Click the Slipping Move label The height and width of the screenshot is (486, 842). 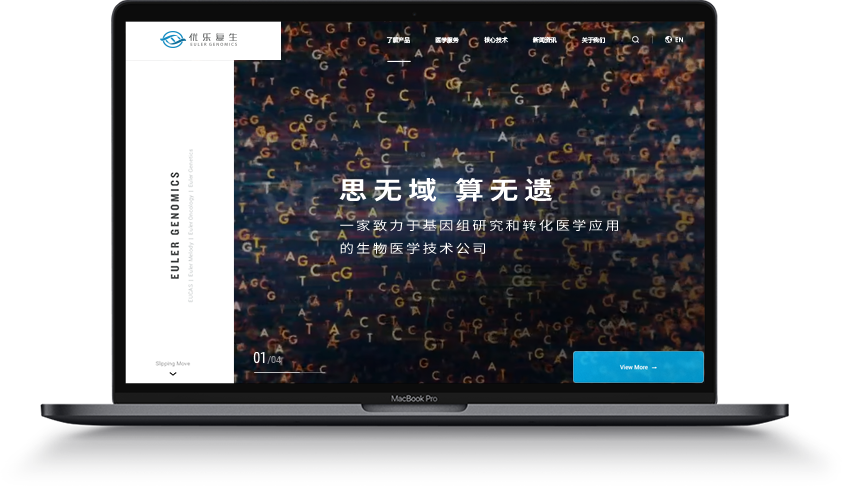click(x=173, y=363)
